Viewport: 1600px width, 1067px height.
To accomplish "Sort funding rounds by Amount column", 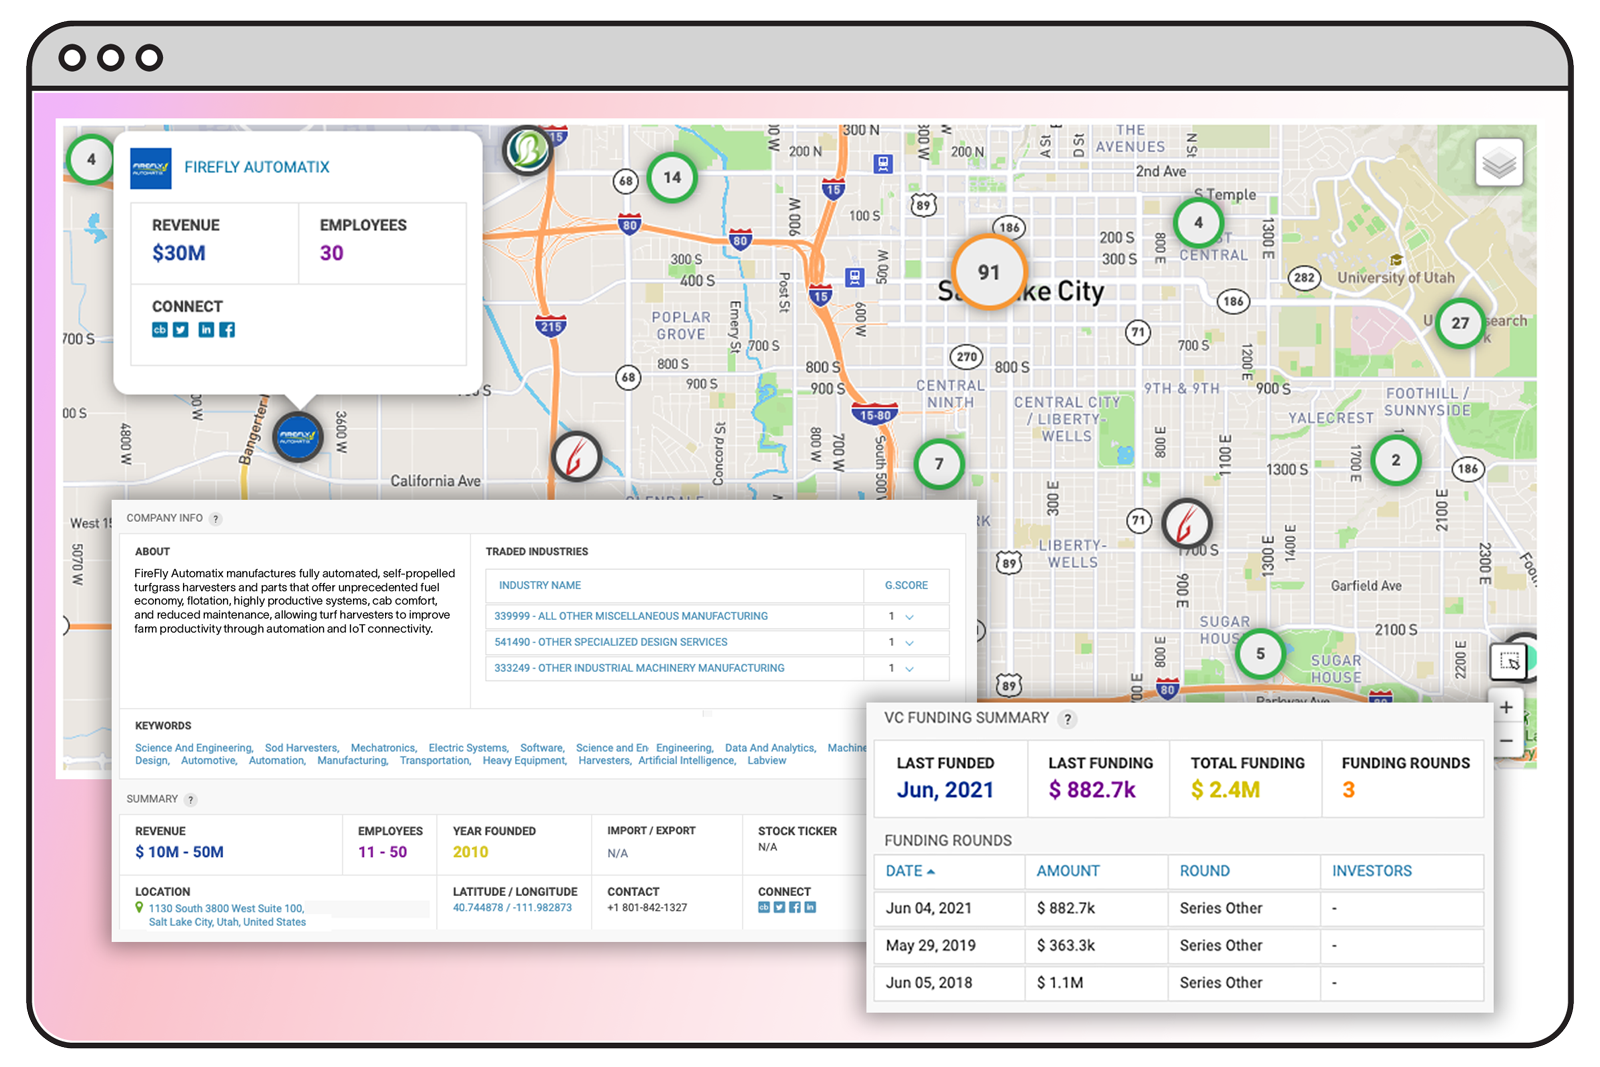I will tap(1067, 871).
